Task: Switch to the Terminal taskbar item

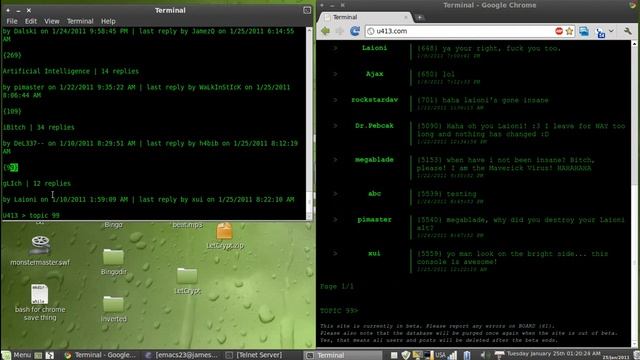Action: (x=343, y=355)
